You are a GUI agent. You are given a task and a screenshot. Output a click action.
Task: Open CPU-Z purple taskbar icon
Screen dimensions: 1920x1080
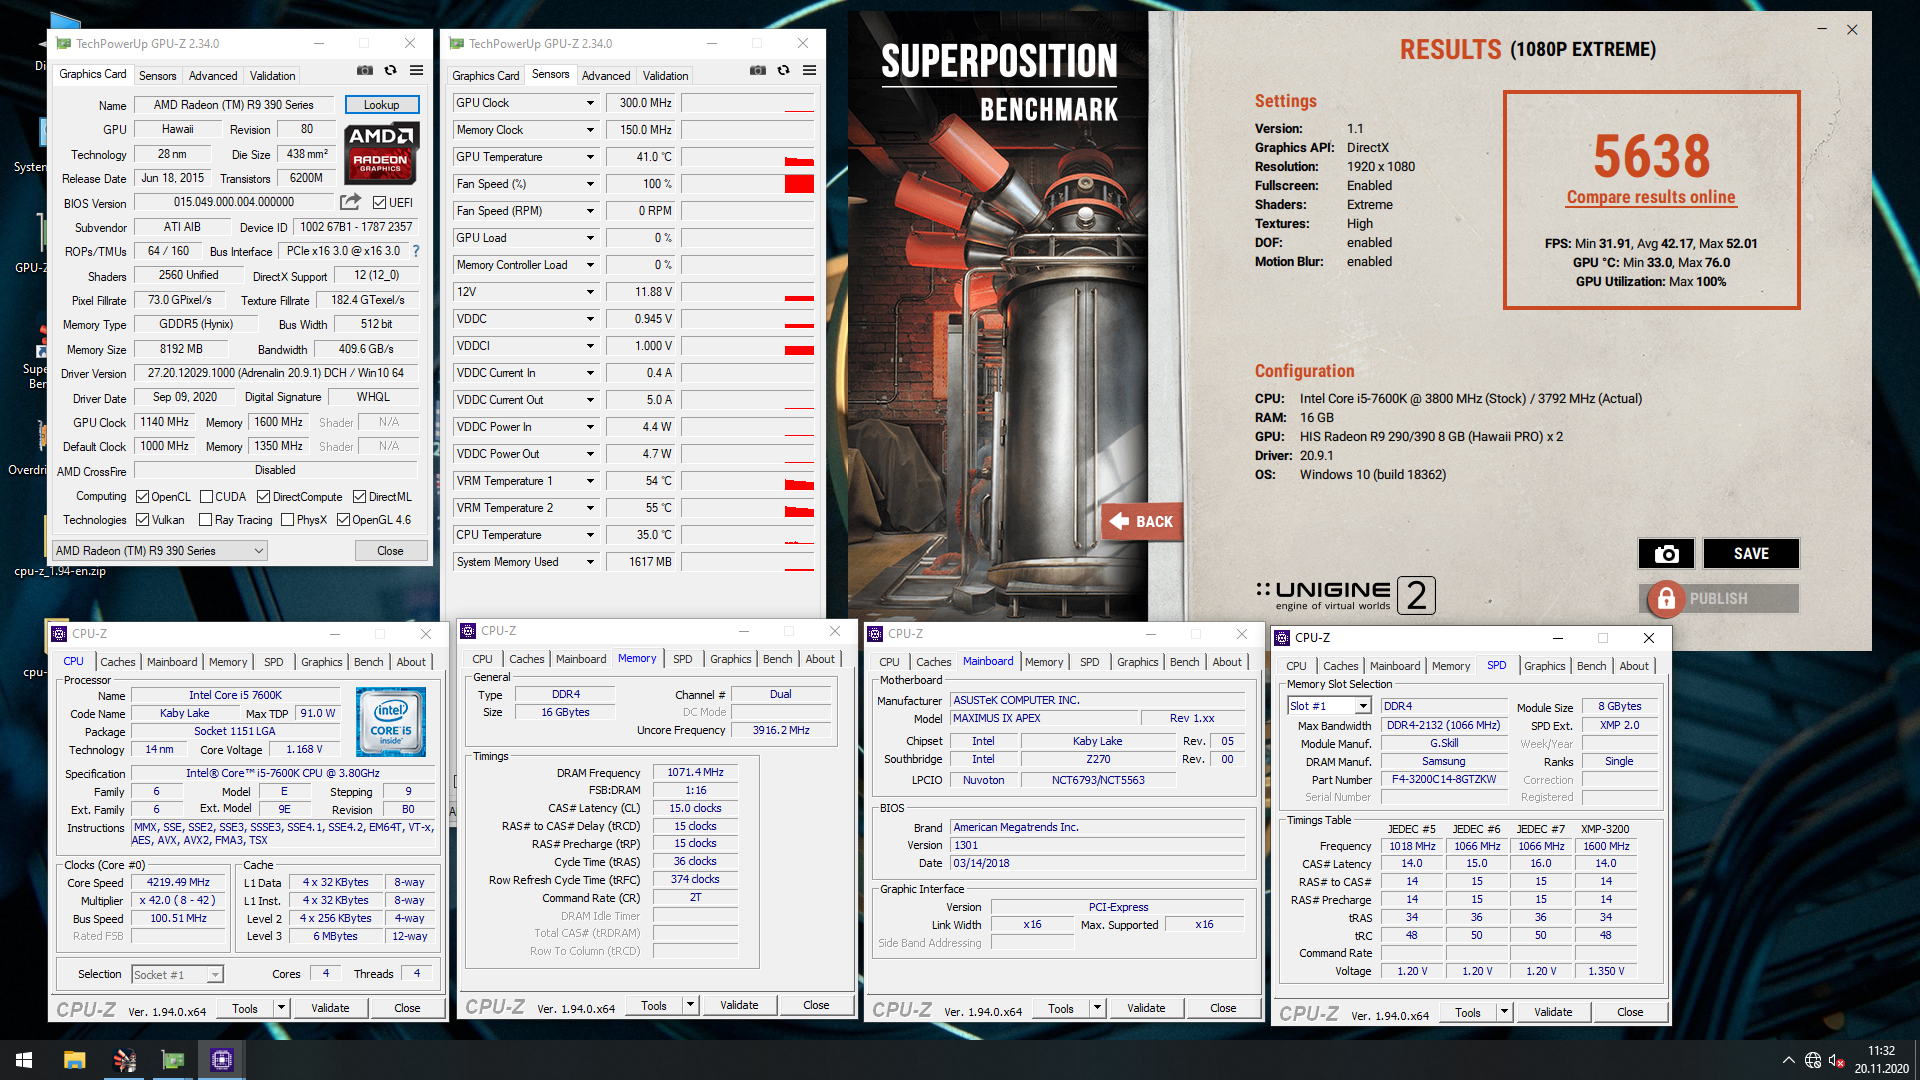[222, 1060]
